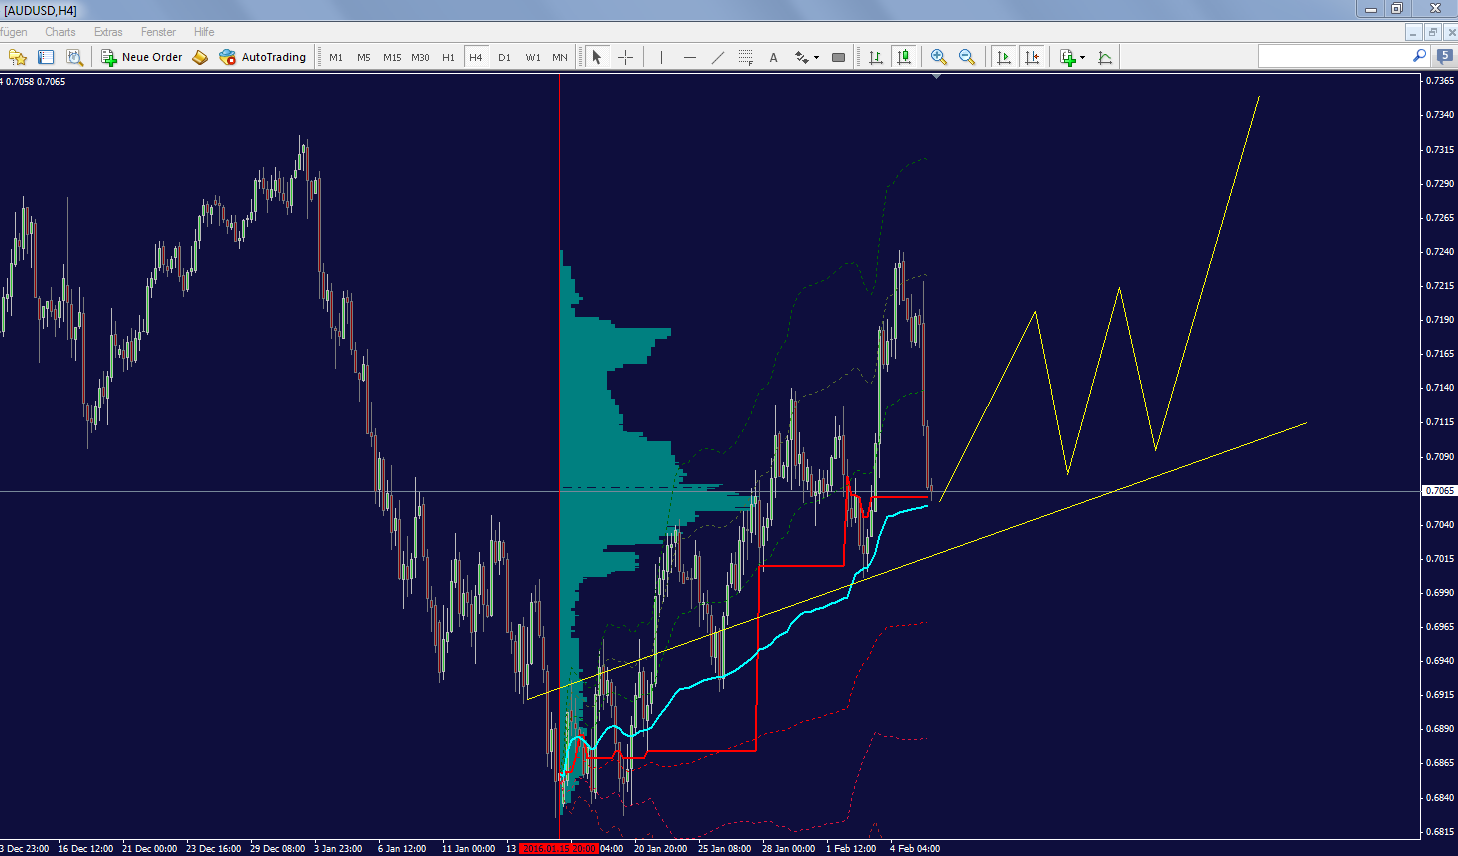
Task: Select the cursor arrow tool
Action: [597, 57]
